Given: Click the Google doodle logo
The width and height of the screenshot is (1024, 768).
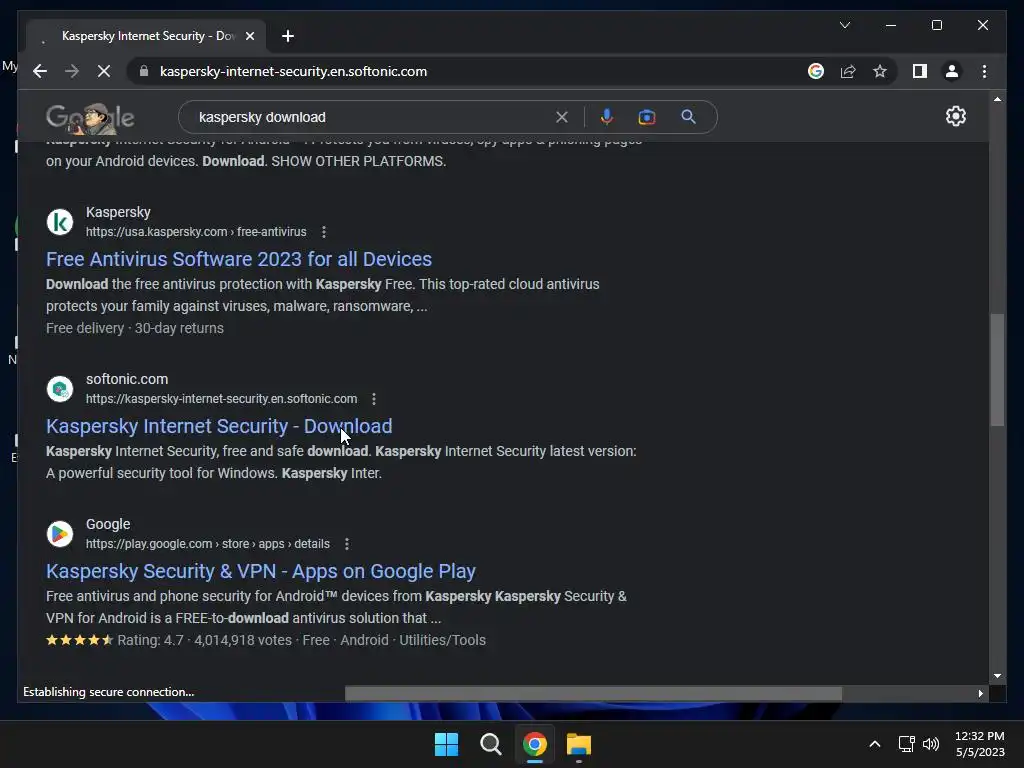Looking at the screenshot, I should click(90, 118).
